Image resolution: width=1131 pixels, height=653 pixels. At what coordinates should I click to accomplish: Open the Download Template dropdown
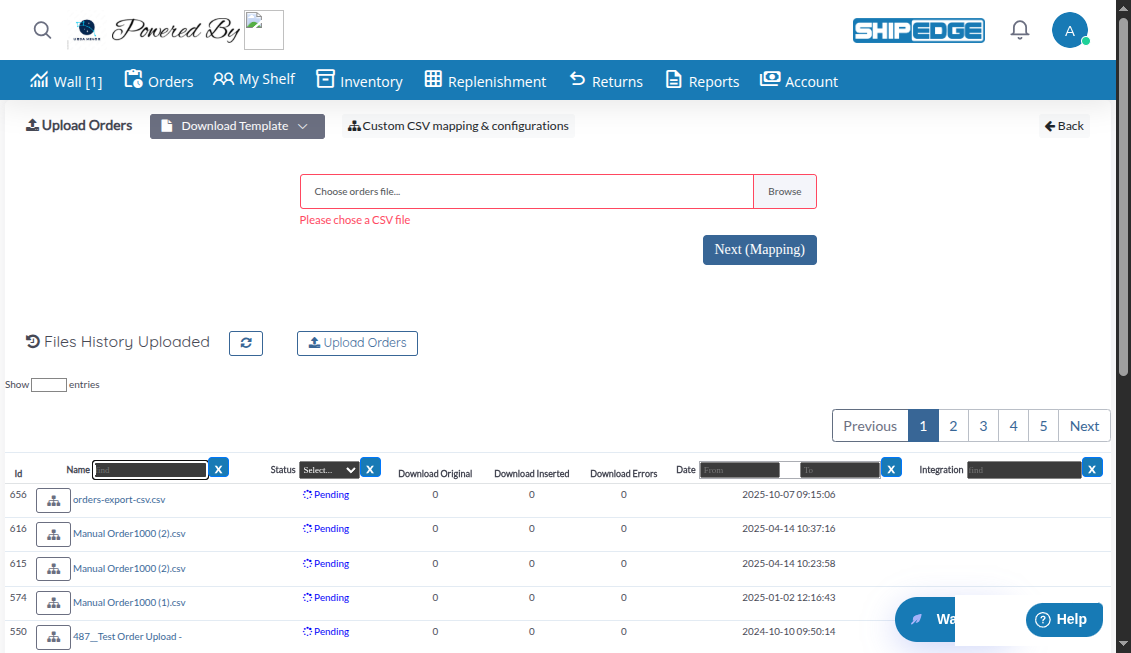(236, 126)
